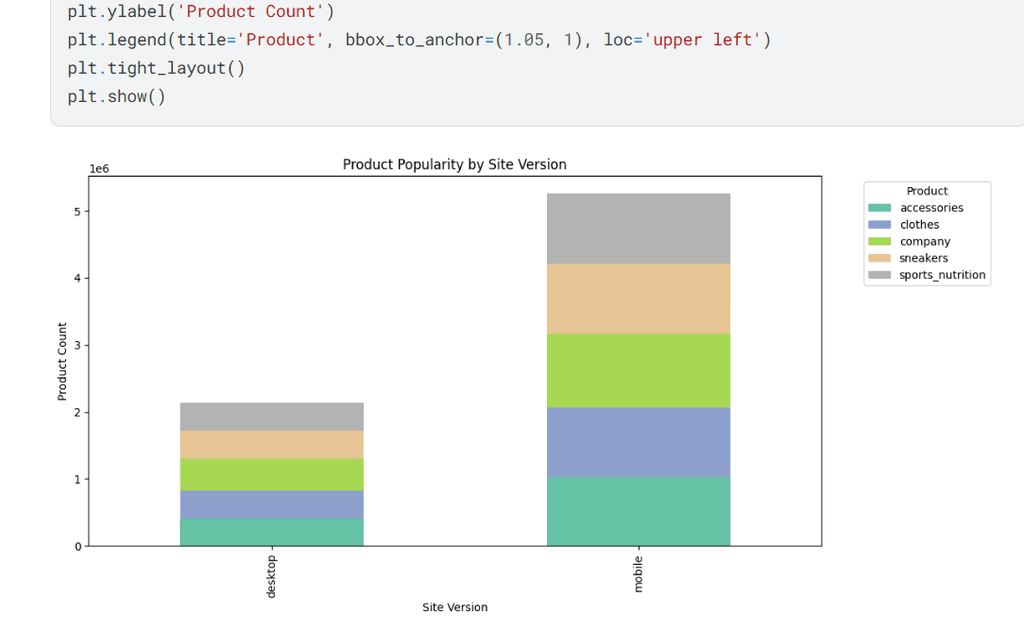Image resolution: width=1024 pixels, height=632 pixels.
Task: Click the 'desktop' x-axis tick label
Action: tap(272, 577)
